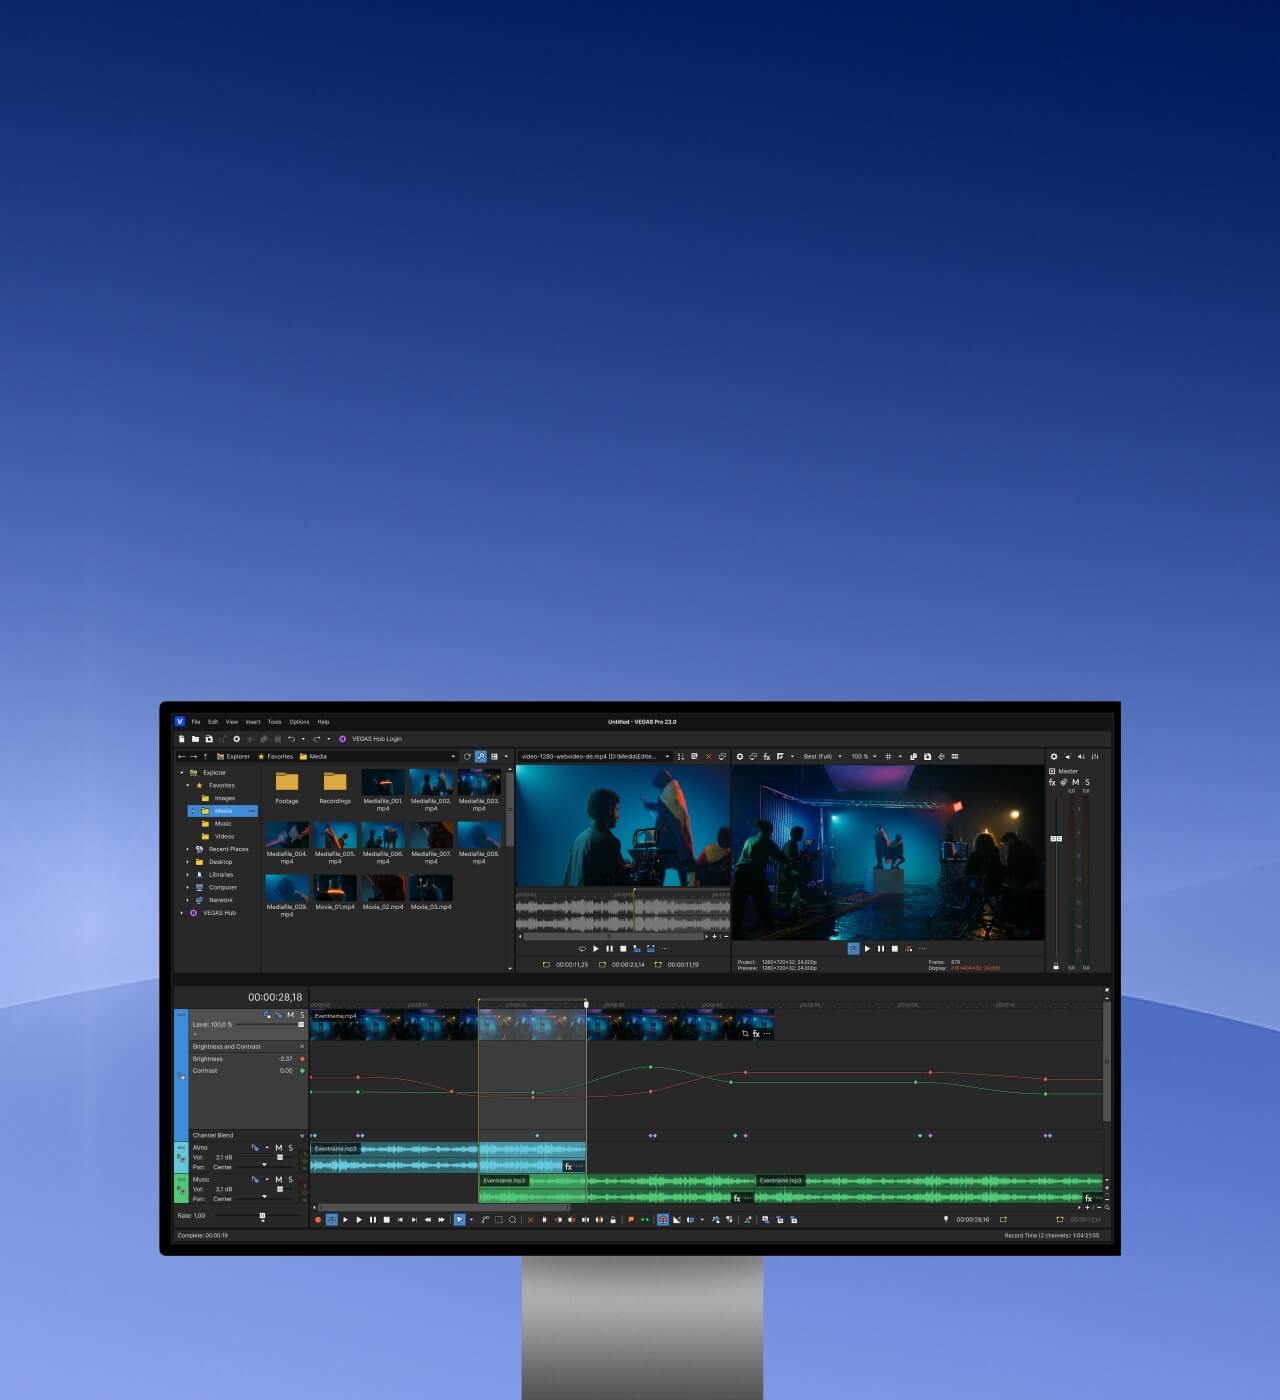The width and height of the screenshot is (1280, 1400).
Task: Click the Save project icon
Action: tap(209, 739)
